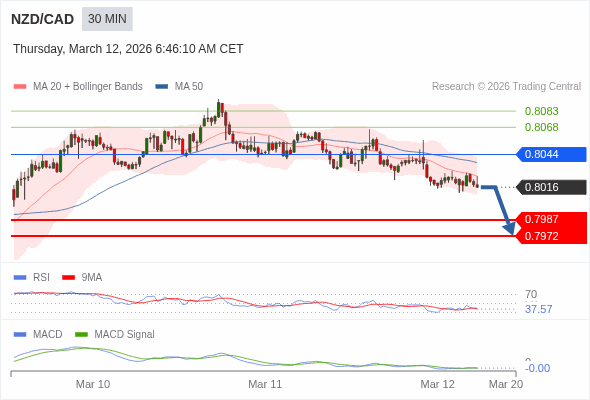590x400 pixels.
Task: Click the RSI value 37.57
Action: coord(538,309)
